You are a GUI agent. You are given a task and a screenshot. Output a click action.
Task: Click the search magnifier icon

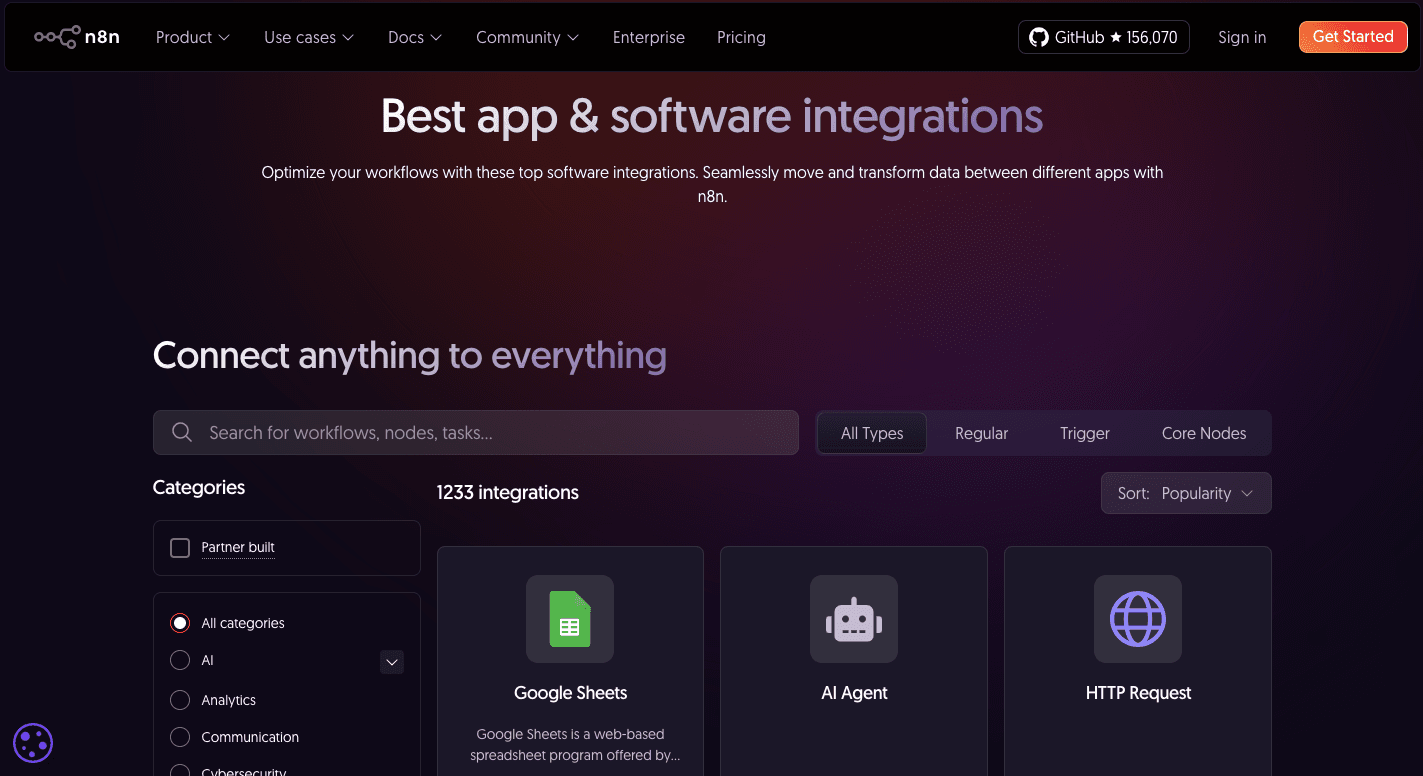(x=181, y=432)
